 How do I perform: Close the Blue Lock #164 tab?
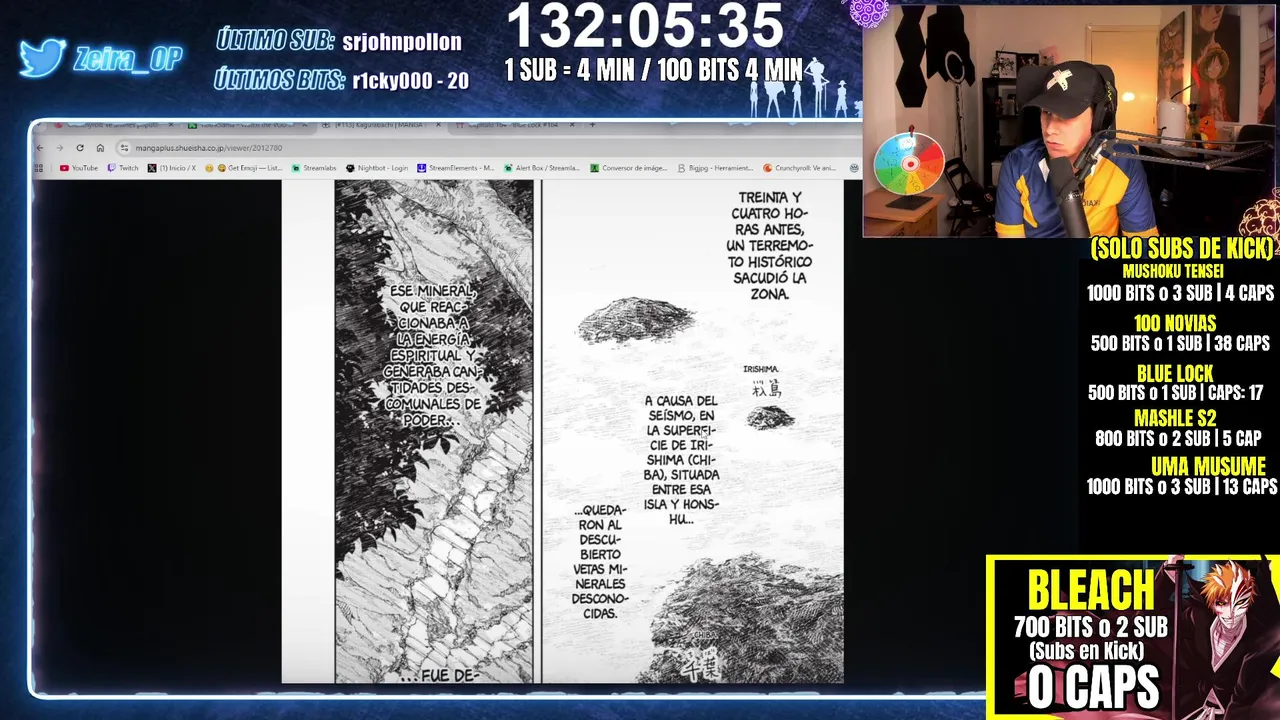[x=572, y=125]
